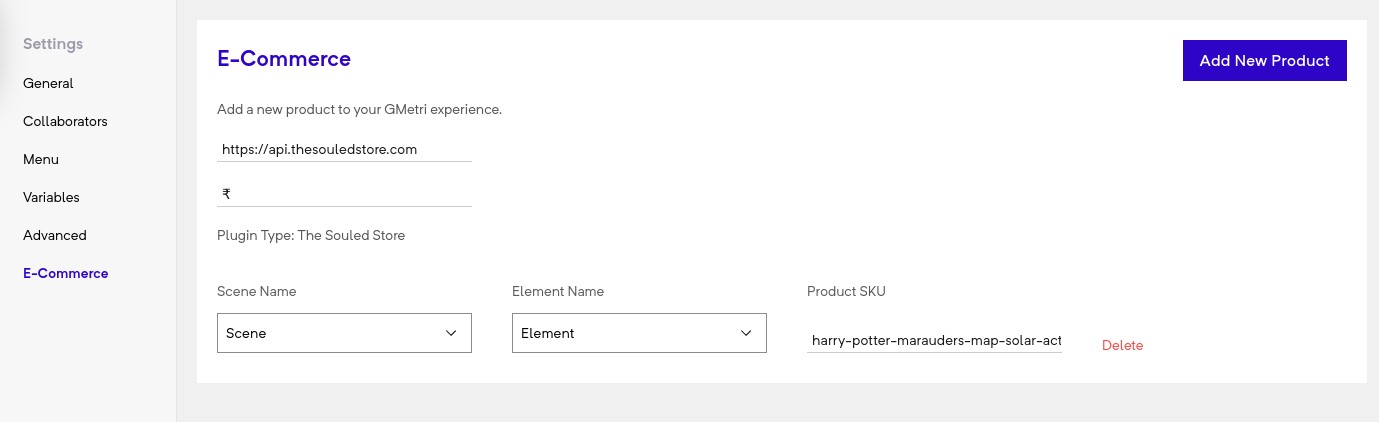
Task: Open the General settings page
Action: coord(48,83)
